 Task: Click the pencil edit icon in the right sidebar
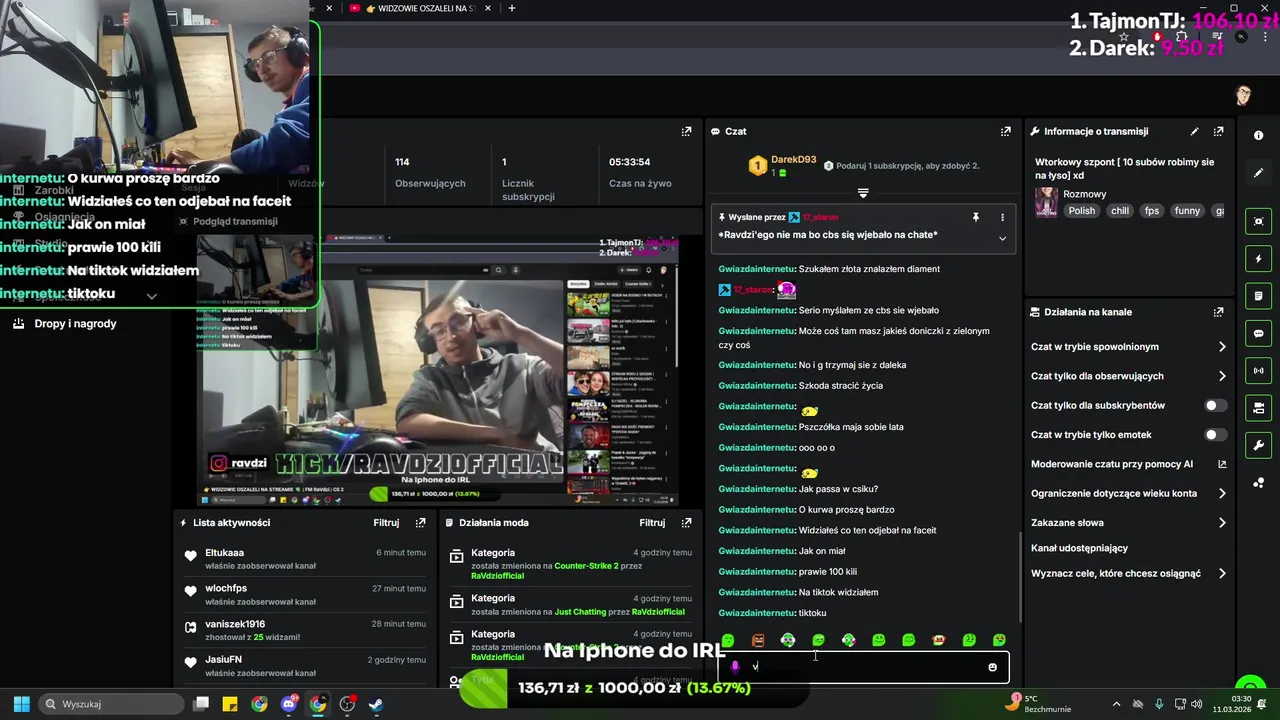(x=1258, y=173)
